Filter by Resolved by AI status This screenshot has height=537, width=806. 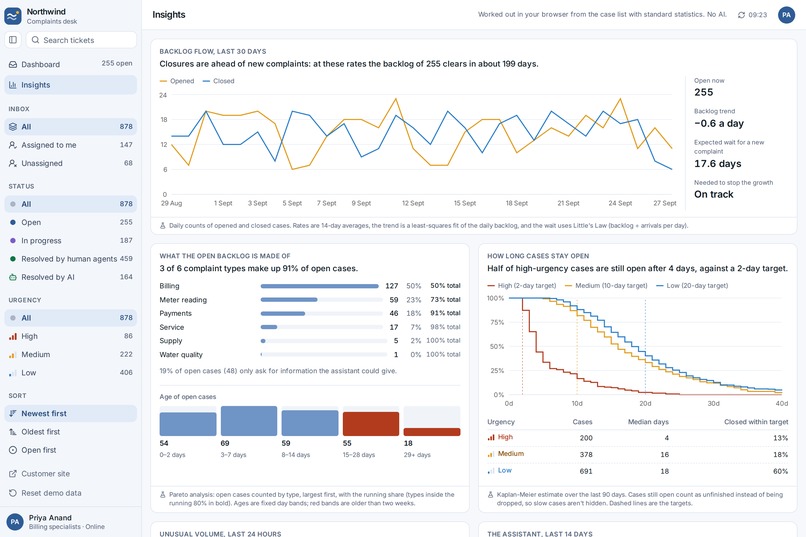tap(71, 277)
